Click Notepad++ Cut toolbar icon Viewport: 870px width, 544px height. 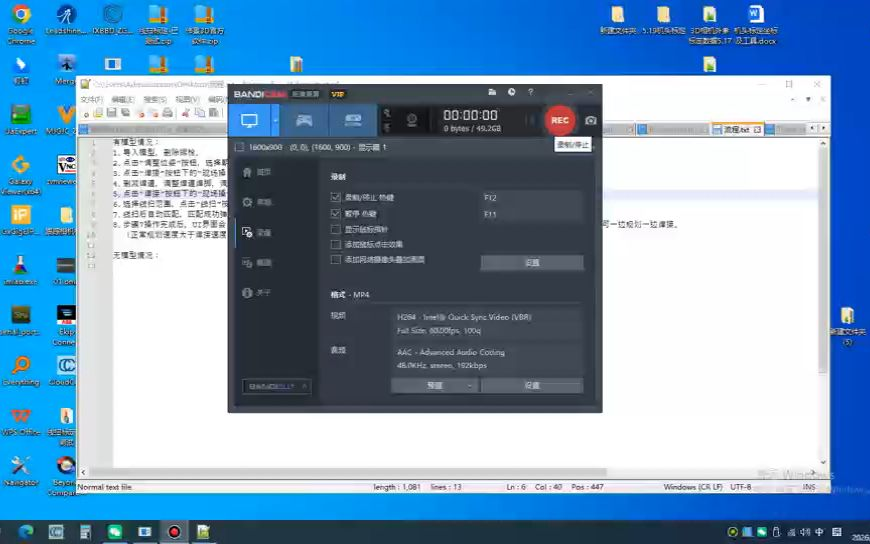pyautogui.click(x=185, y=113)
